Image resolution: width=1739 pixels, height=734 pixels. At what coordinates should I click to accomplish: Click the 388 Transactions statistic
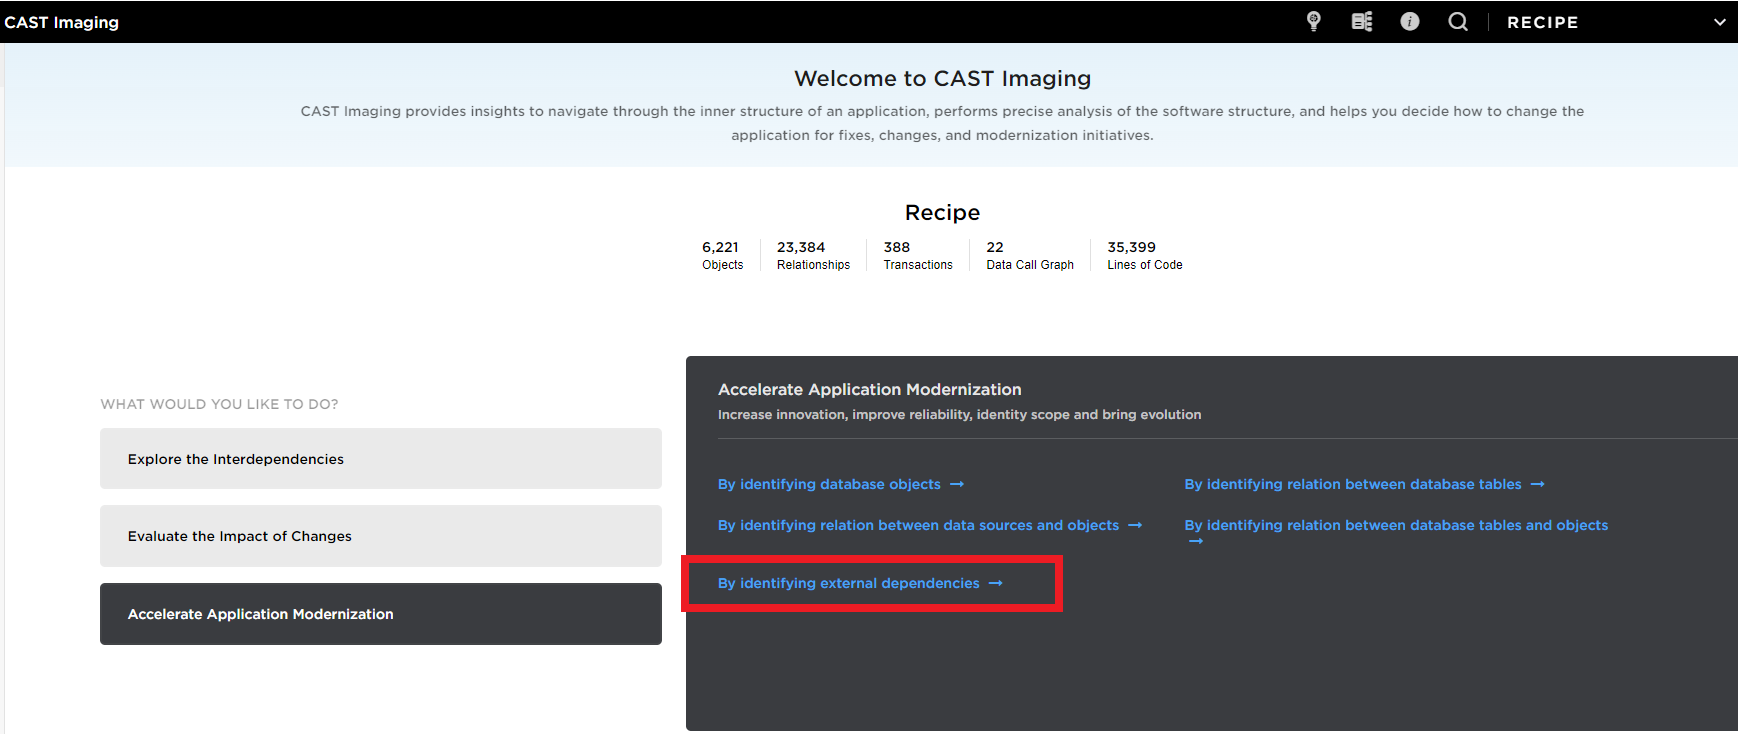[918, 255]
